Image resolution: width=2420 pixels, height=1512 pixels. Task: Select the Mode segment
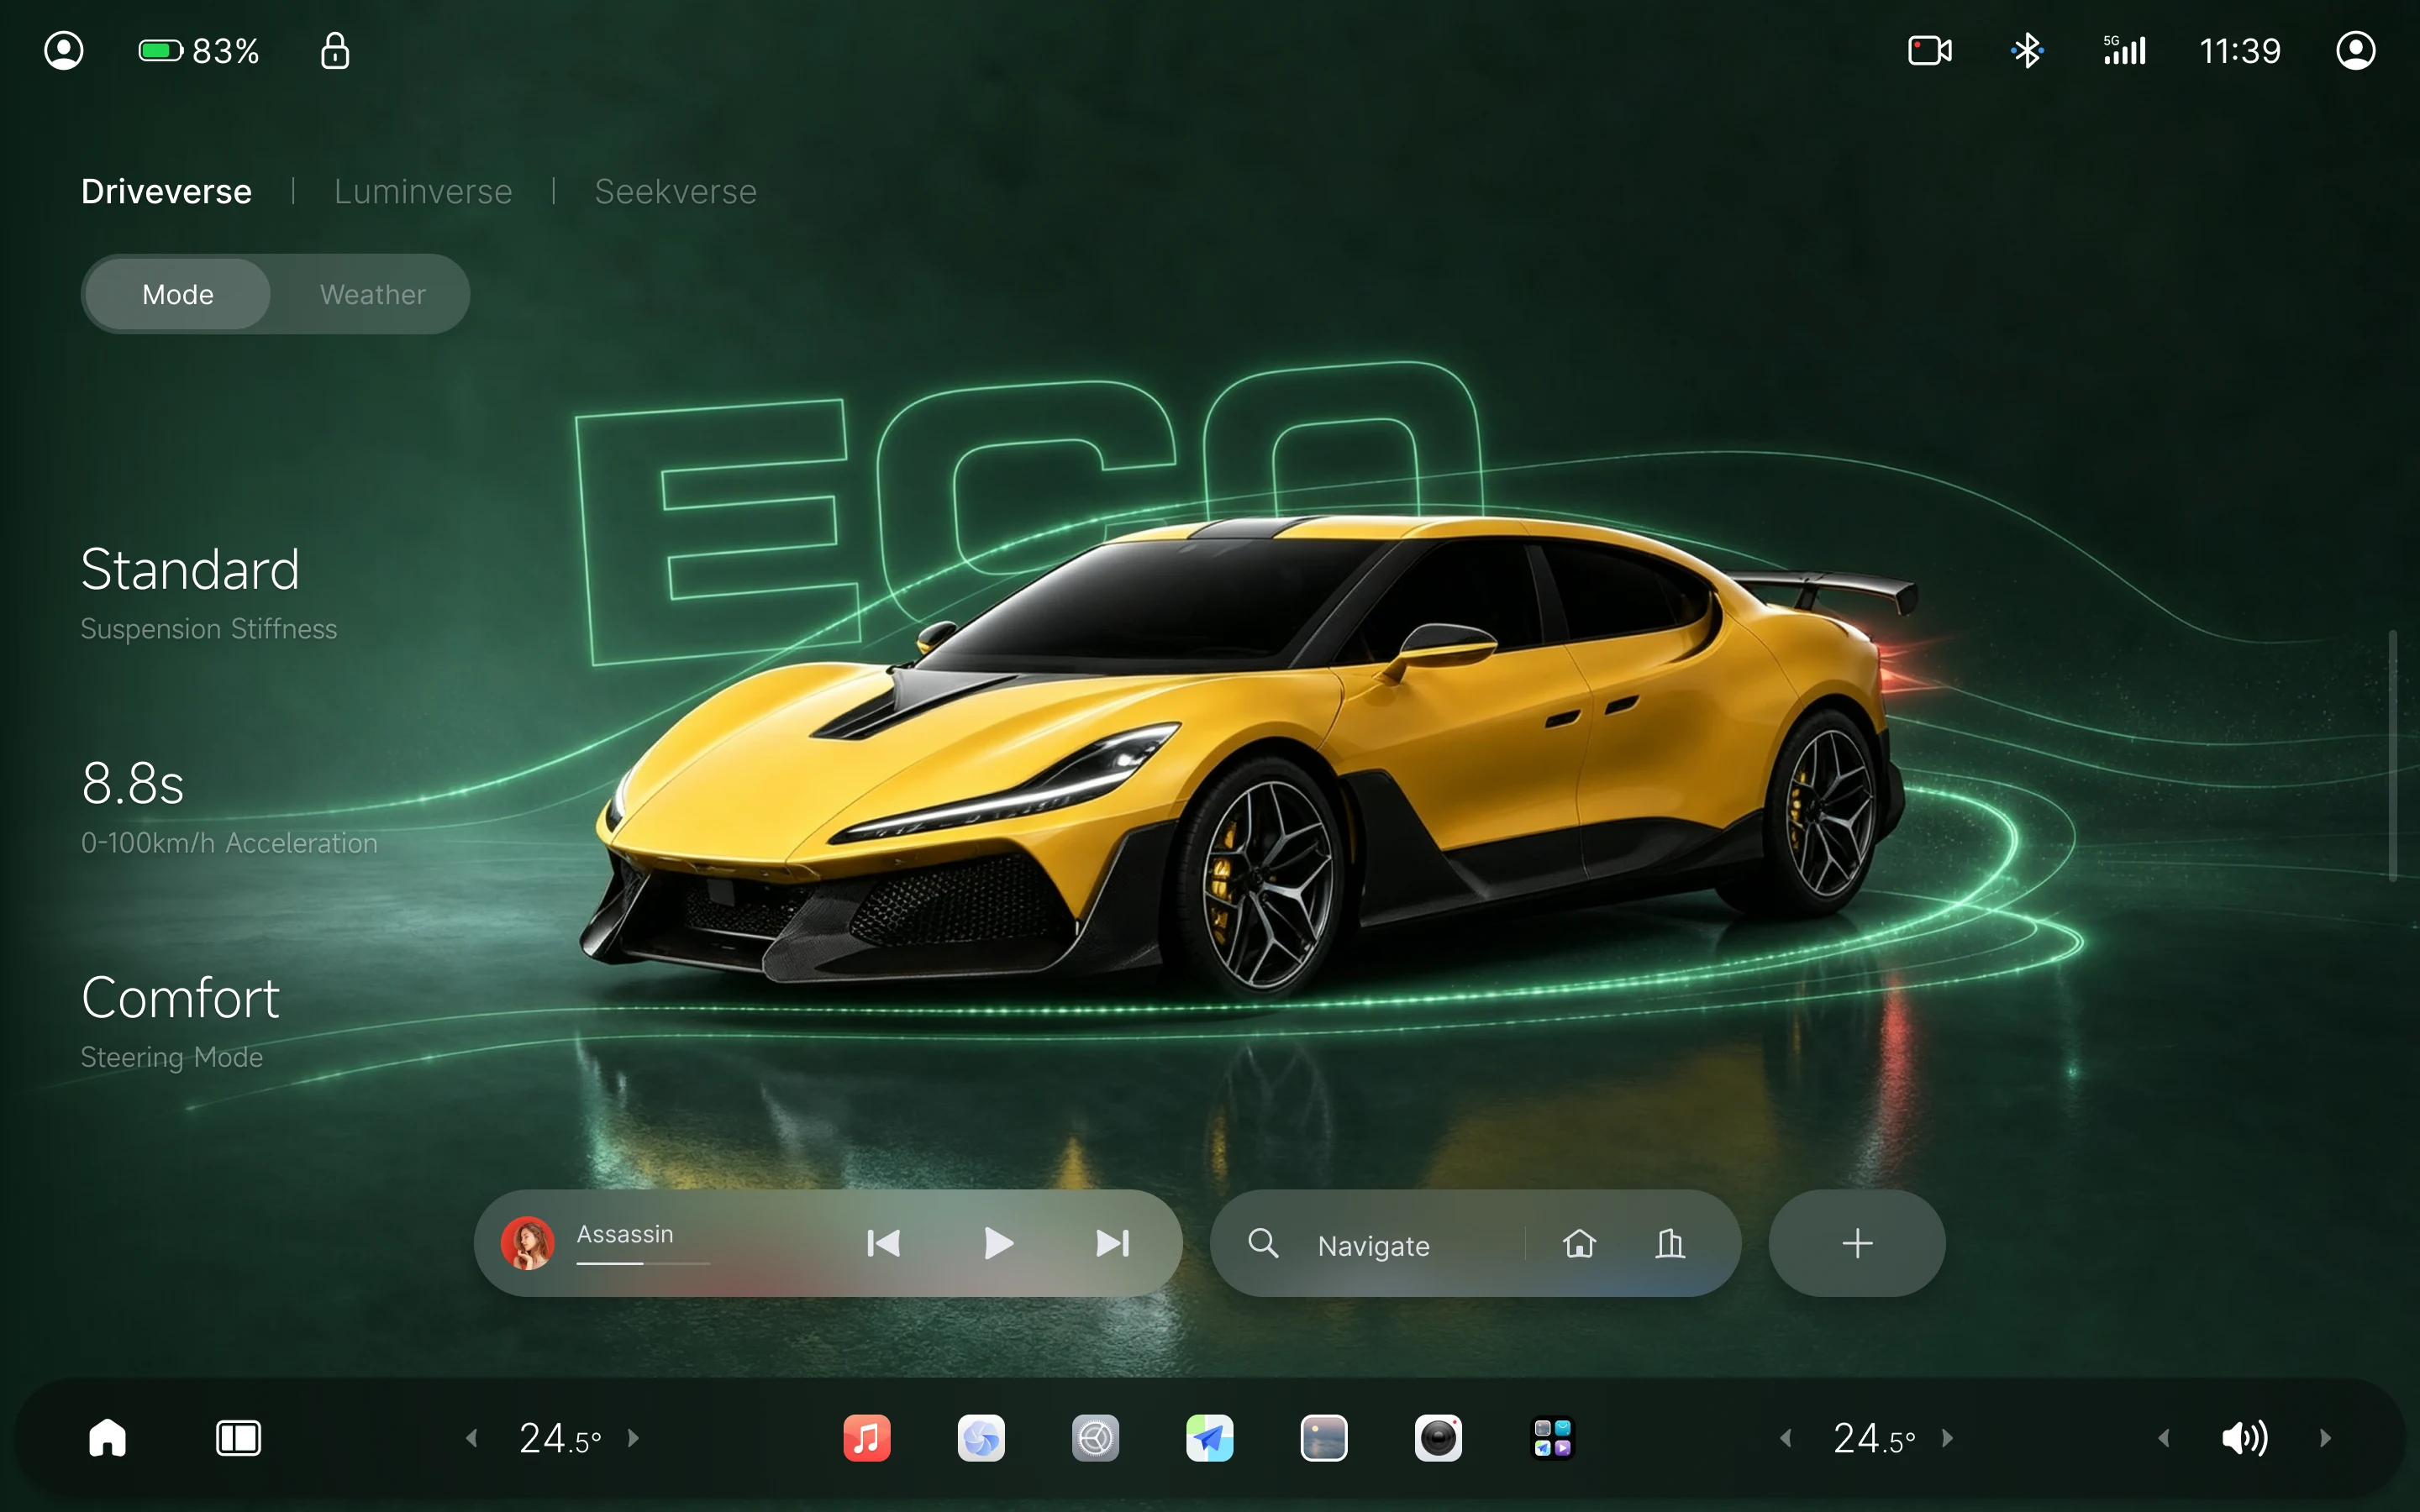coord(178,294)
